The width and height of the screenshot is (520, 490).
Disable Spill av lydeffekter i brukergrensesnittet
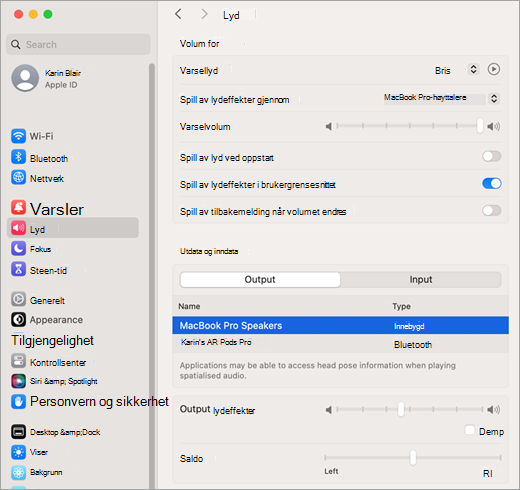coord(492,183)
